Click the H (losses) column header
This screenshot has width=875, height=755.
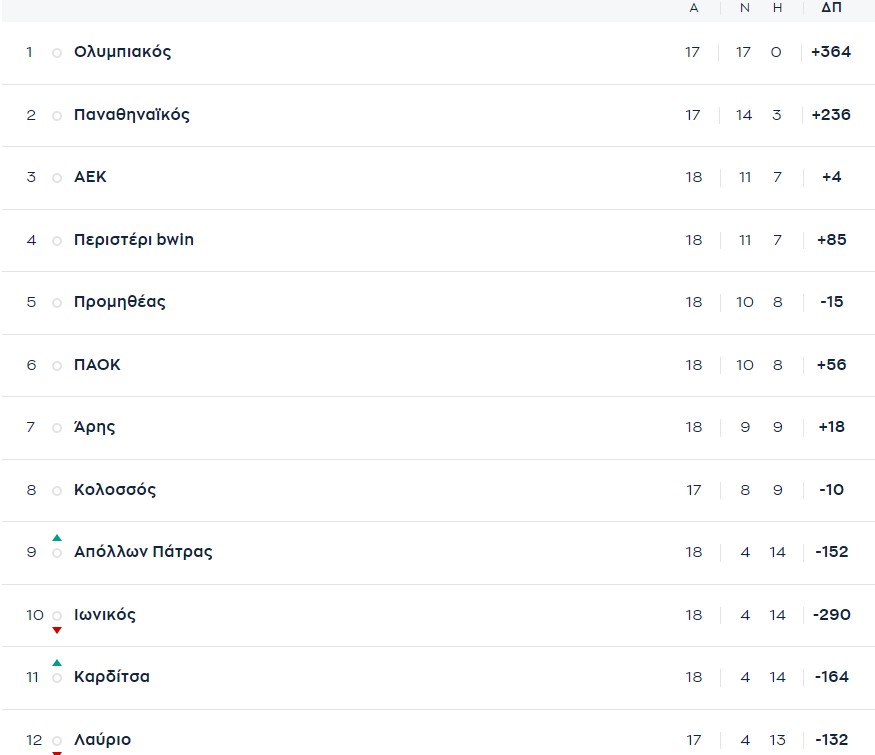click(777, 8)
